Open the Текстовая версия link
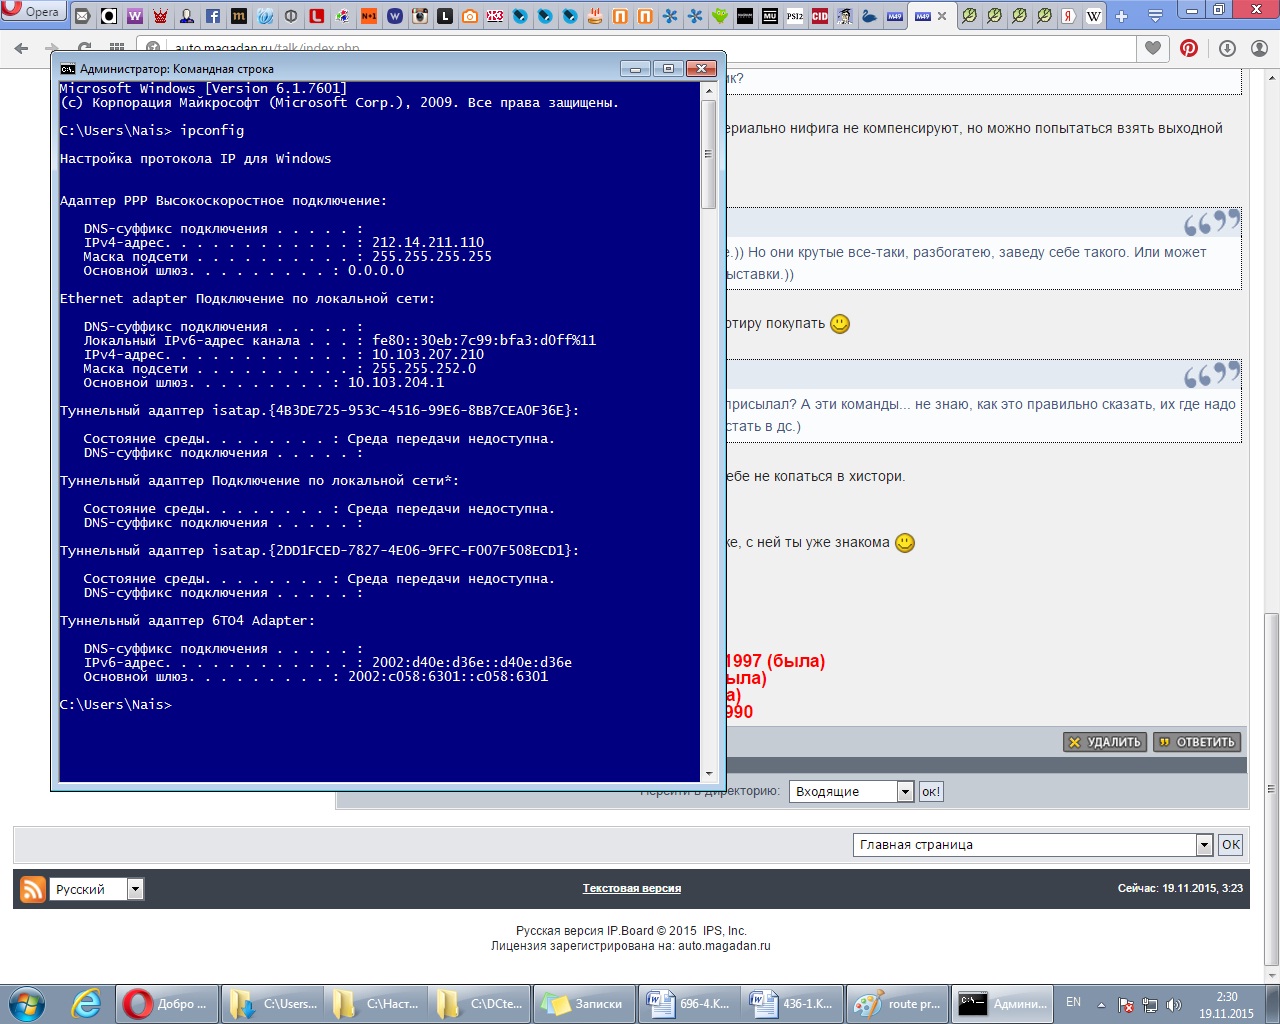1280x1024 pixels. pos(631,888)
